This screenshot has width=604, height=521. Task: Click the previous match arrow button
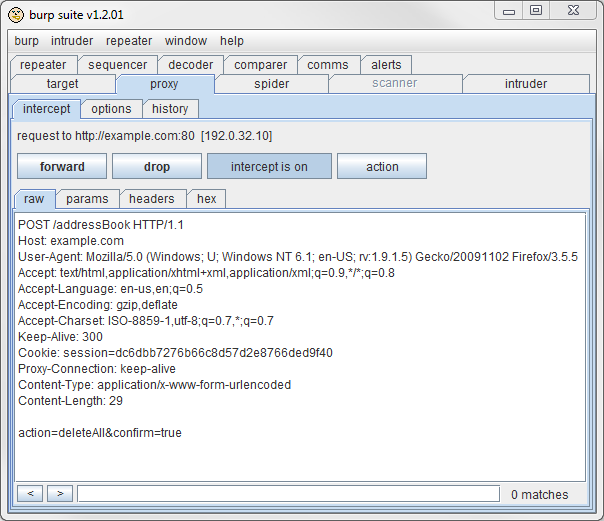click(x=30, y=493)
